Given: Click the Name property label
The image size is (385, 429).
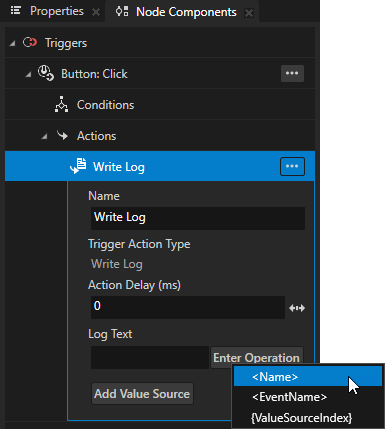Looking at the screenshot, I should pyautogui.click(x=104, y=196).
